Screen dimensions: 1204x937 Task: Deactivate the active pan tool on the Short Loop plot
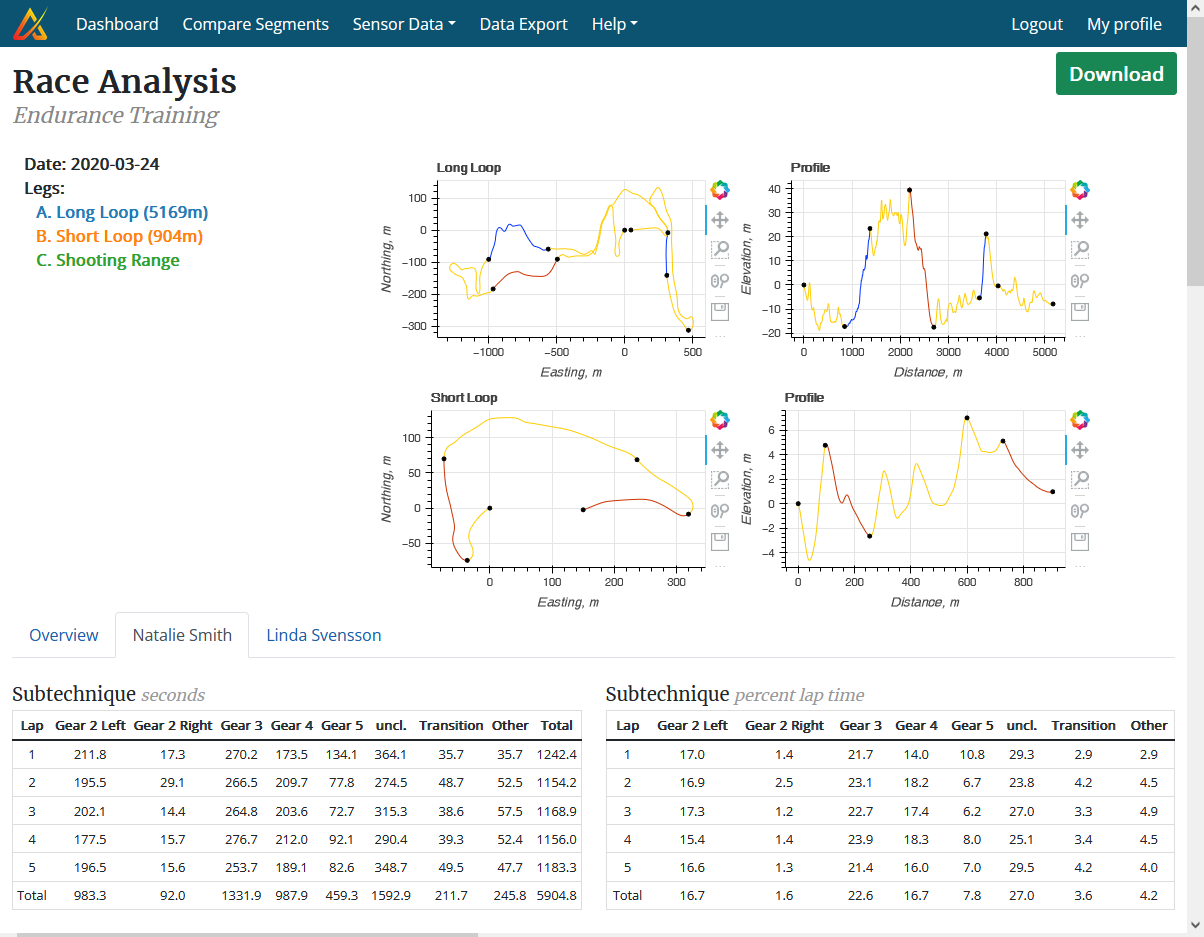(x=720, y=449)
